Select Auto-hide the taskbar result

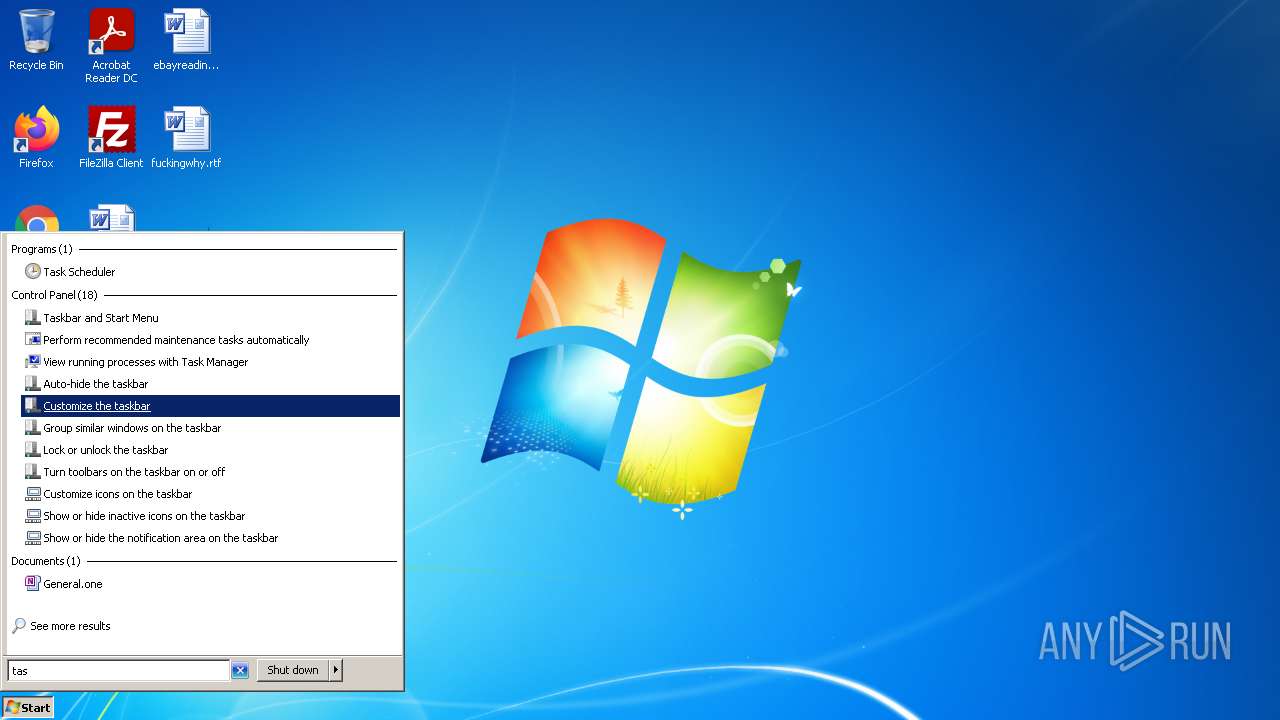tap(210, 384)
